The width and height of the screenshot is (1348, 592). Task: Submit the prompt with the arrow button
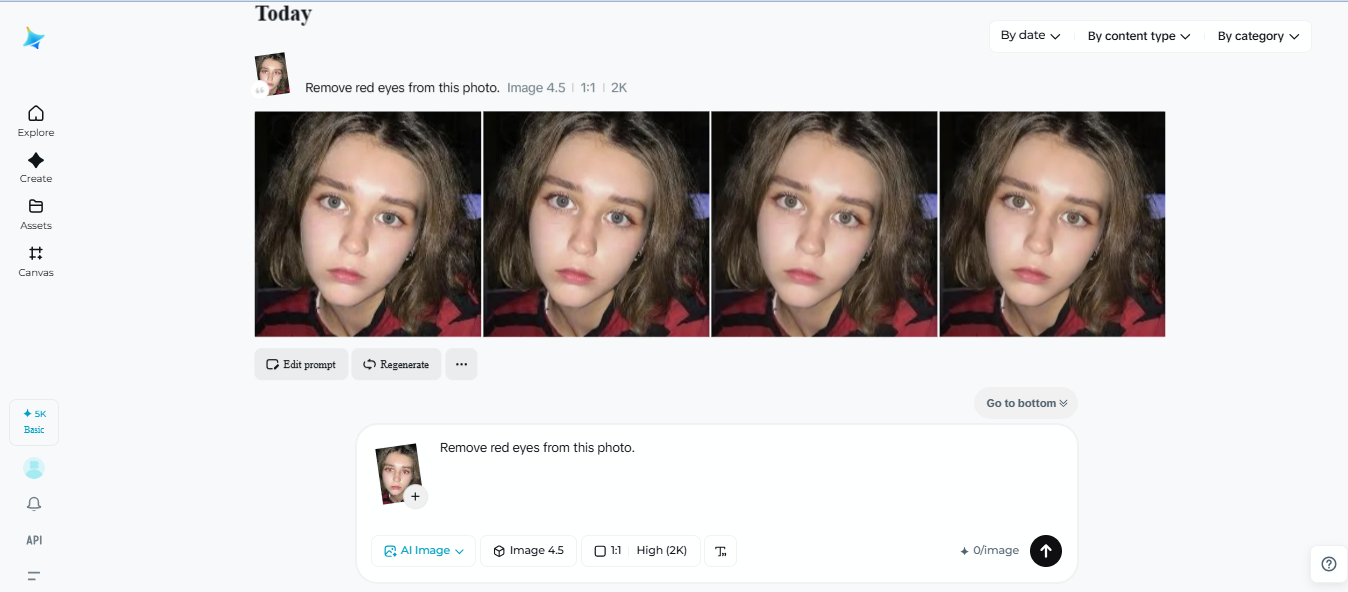point(1046,551)
